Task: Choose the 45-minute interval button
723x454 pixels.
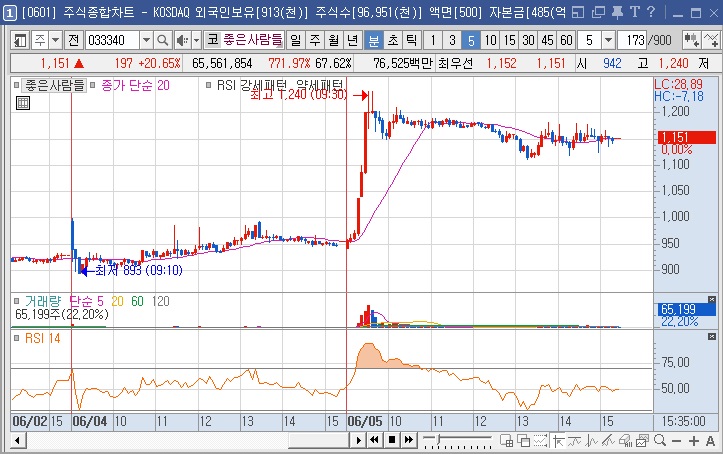Action: [547, 41]
